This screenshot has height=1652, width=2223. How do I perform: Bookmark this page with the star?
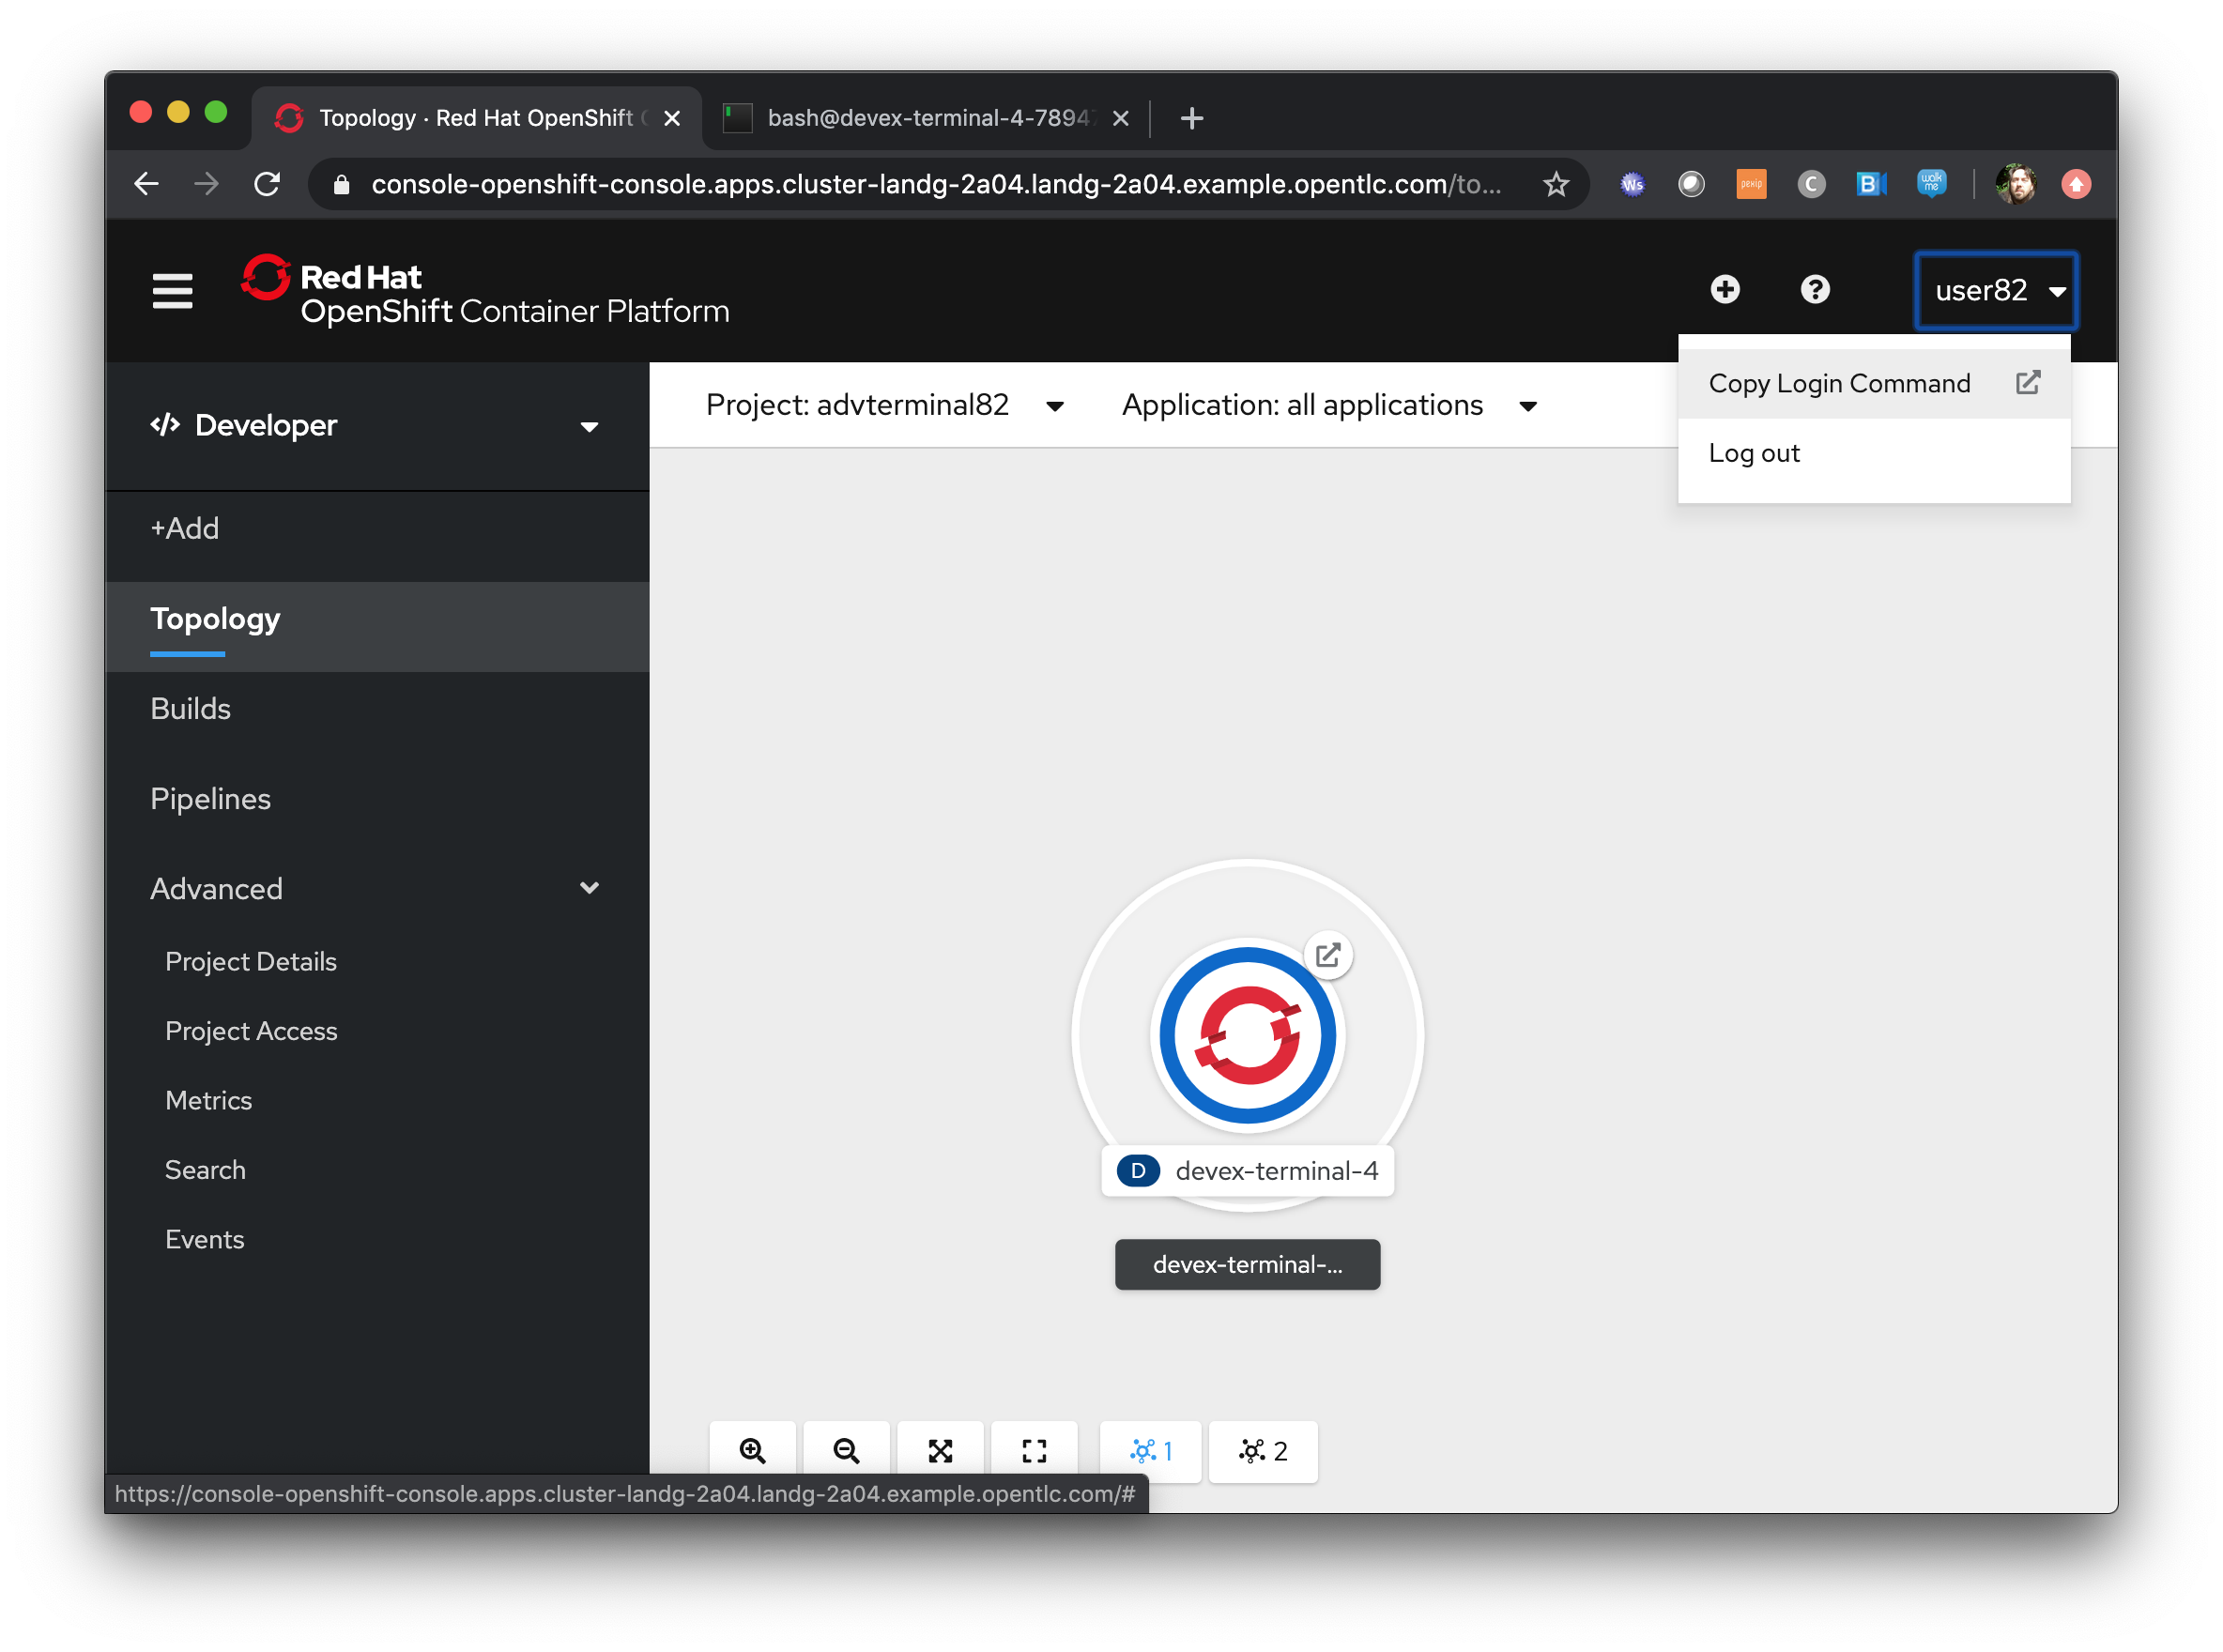[x=1556, y=184]
